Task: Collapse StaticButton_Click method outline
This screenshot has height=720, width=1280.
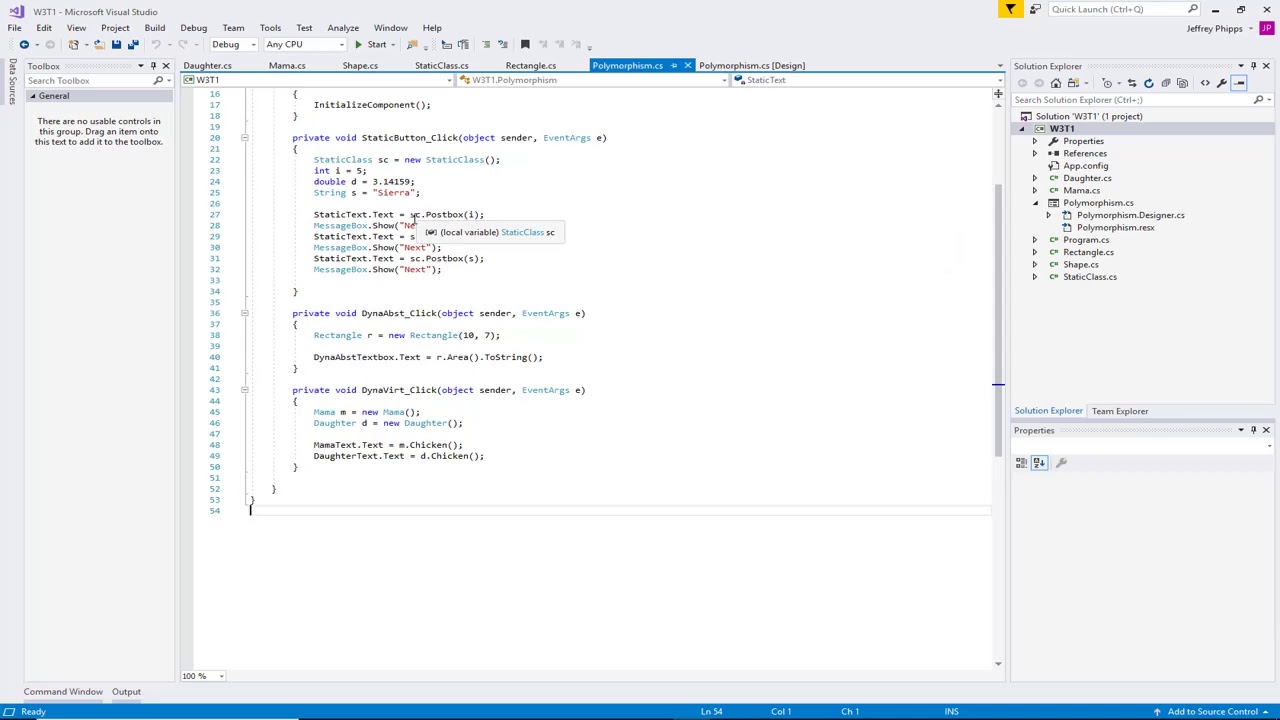Action: 244,138
